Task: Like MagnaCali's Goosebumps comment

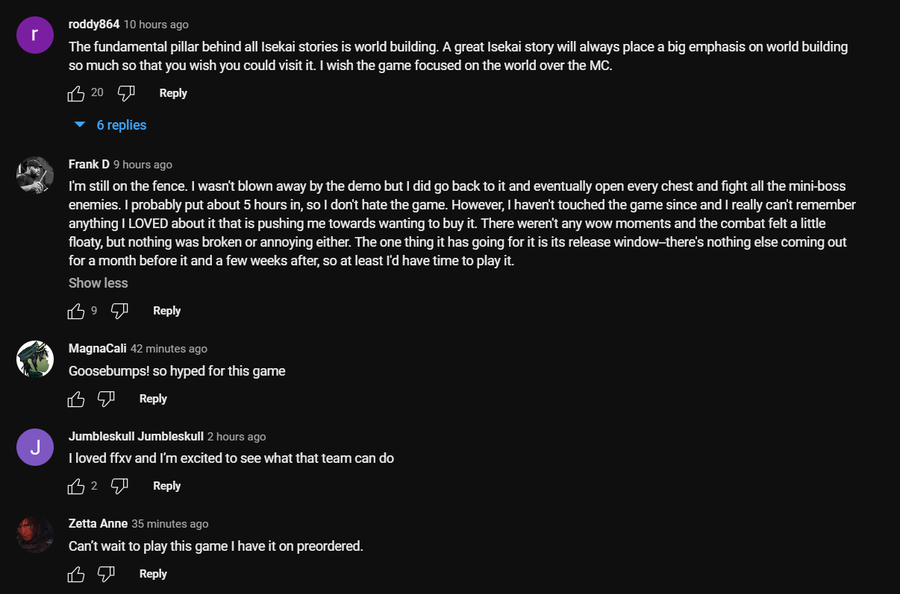Action: [76, 399]
